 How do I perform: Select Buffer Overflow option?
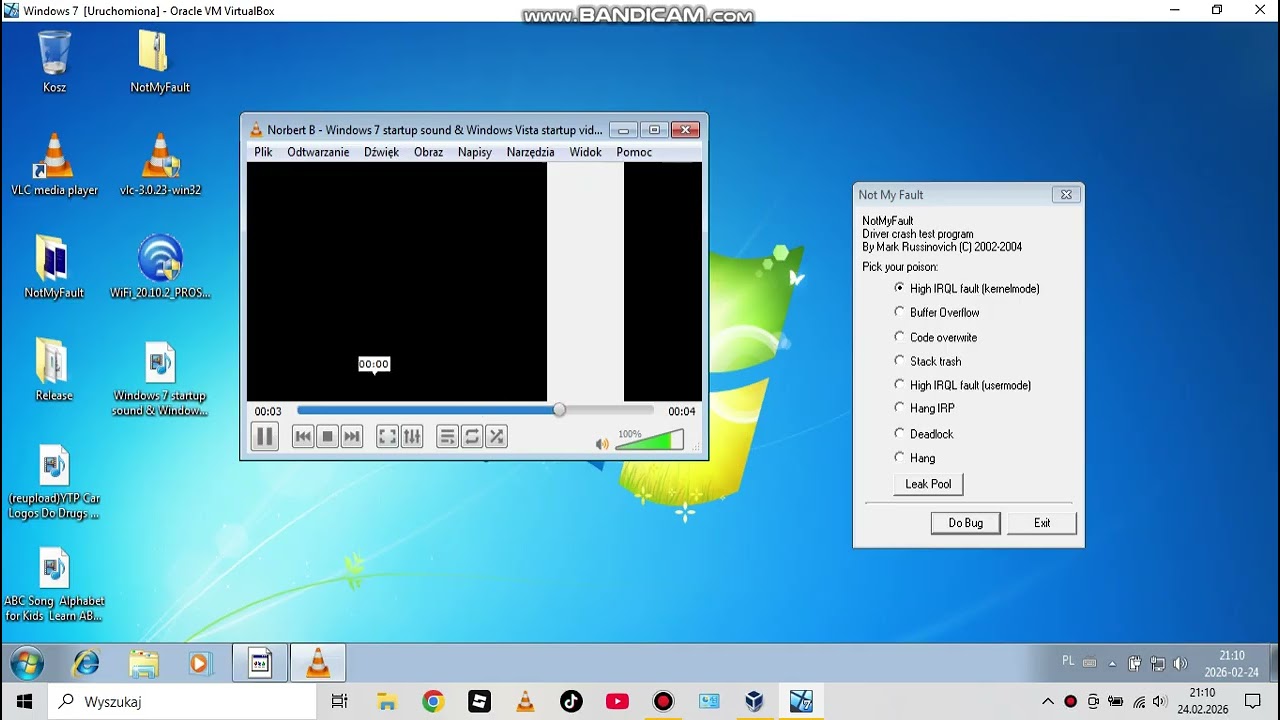coord(937,312)
